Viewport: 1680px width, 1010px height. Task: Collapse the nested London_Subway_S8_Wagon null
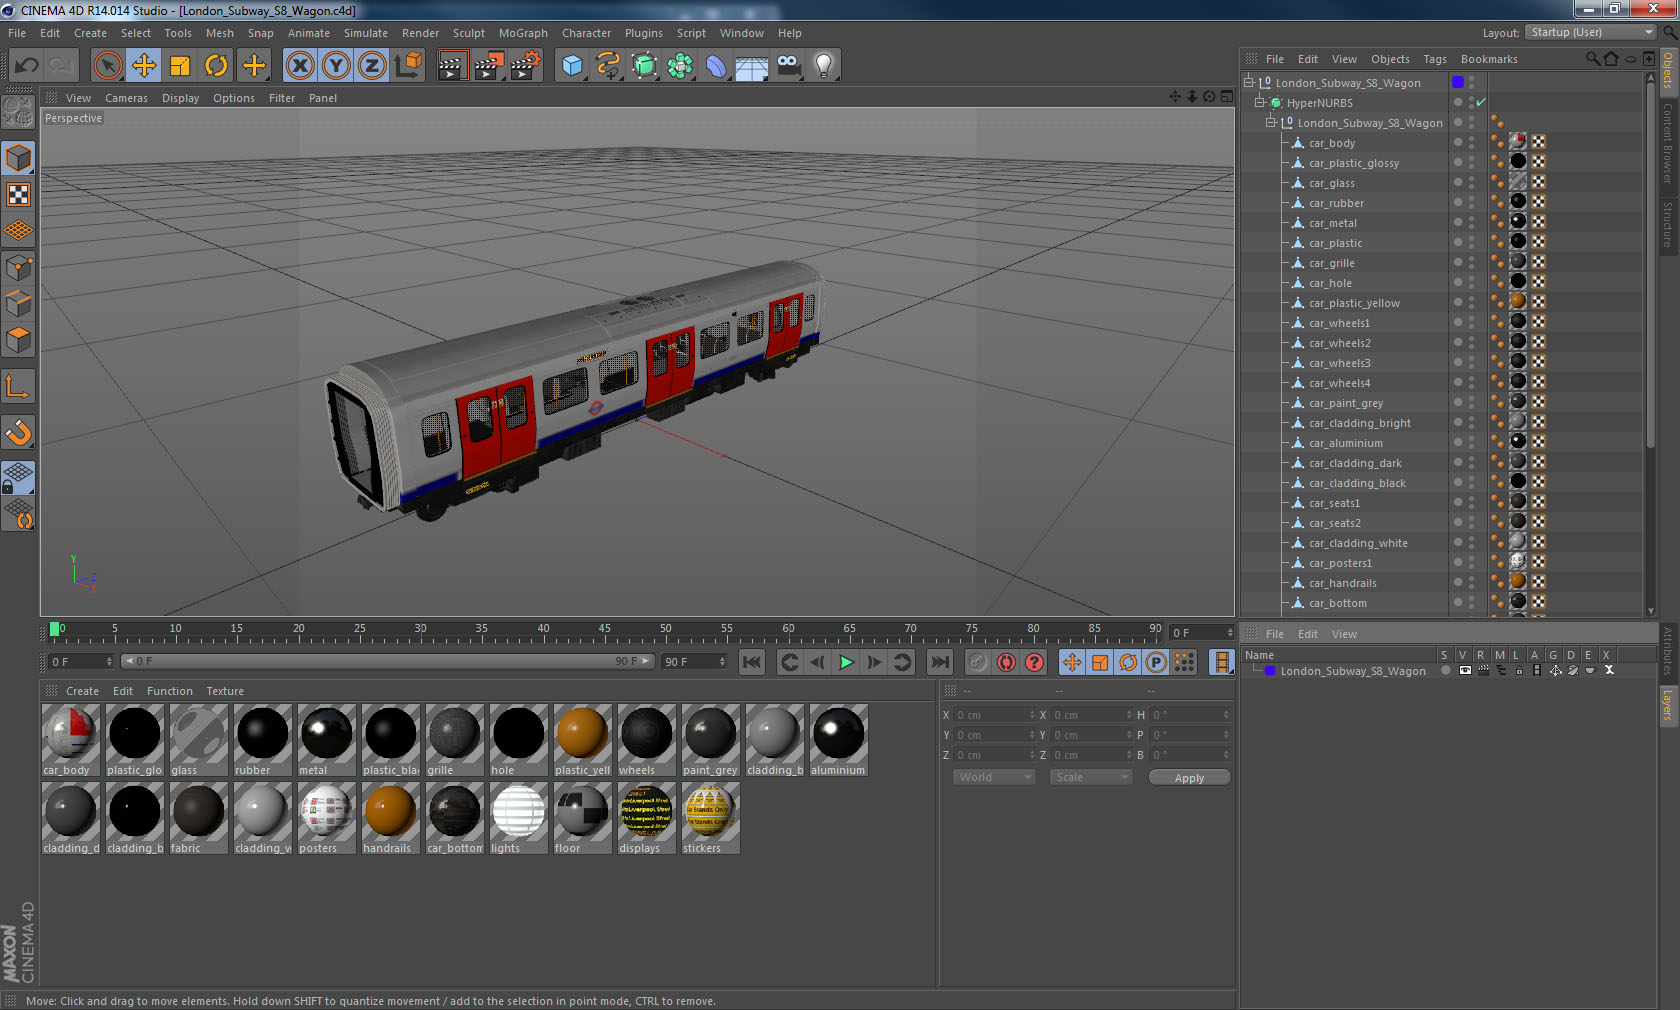[1271, 122]
